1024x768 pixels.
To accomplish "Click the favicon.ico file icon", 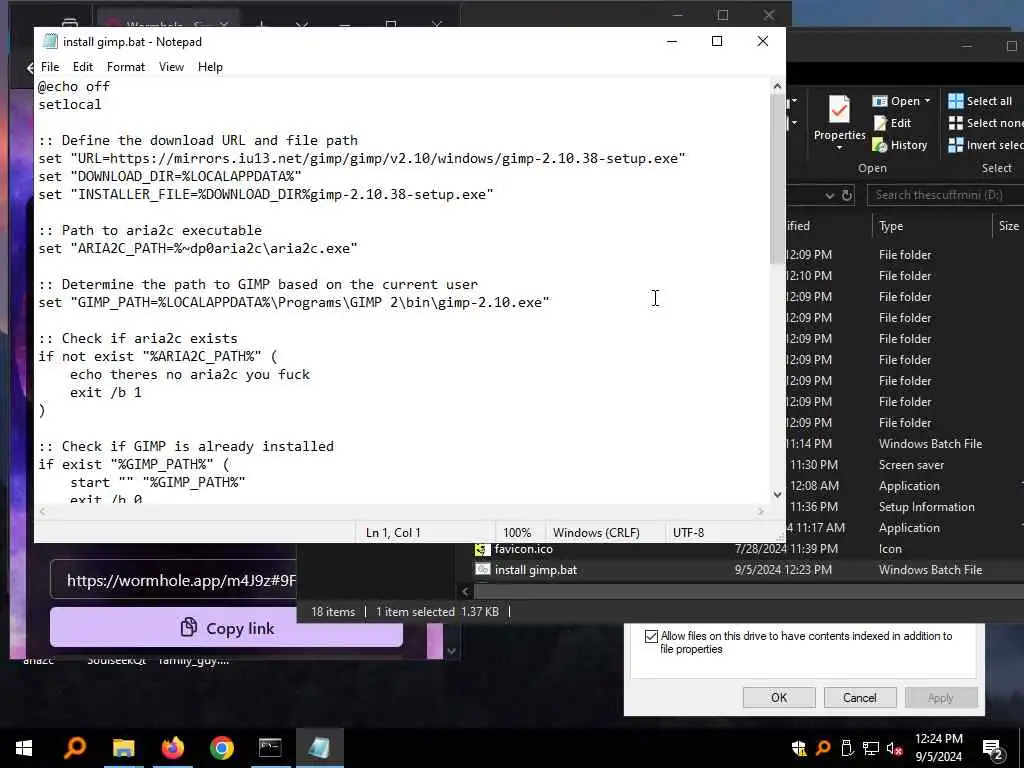I will 483,549.
